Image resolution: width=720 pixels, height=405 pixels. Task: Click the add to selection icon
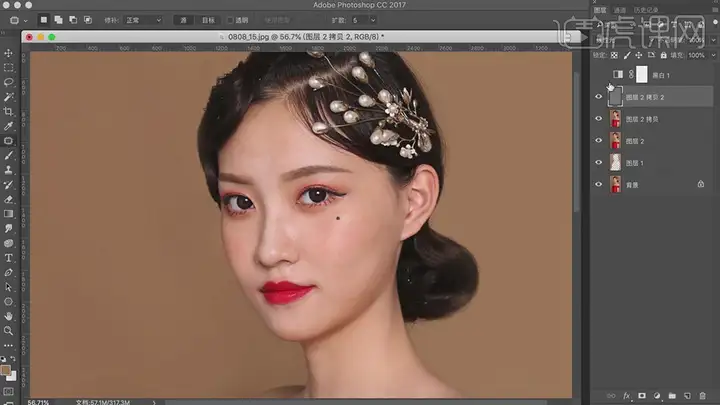point(58,20)
